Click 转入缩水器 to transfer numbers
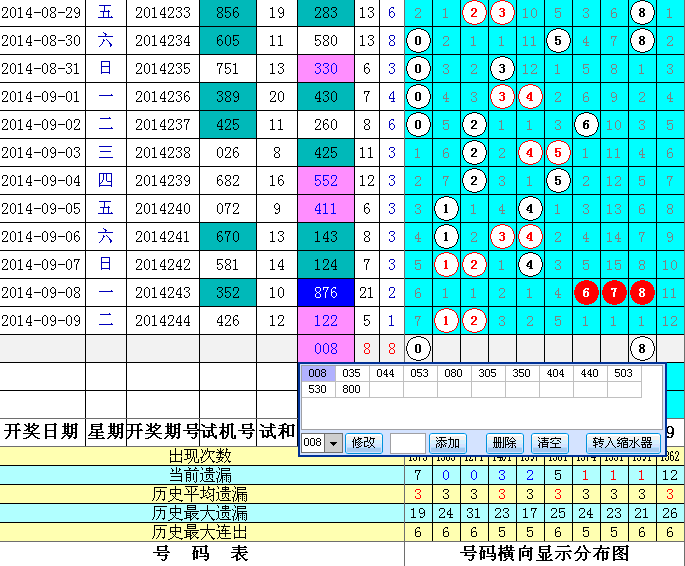The image size is (685, 566). point(621,443)
